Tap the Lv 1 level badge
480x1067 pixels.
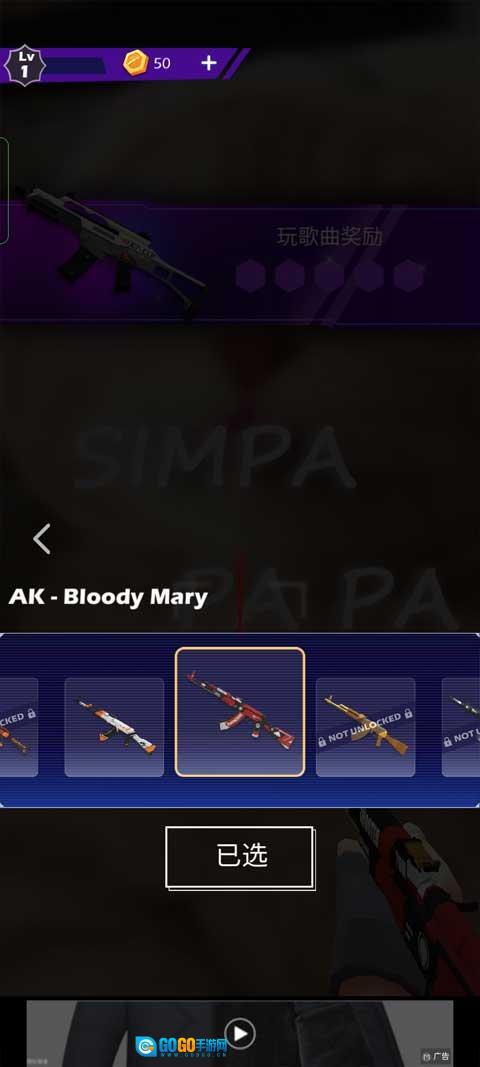(25, 65)
